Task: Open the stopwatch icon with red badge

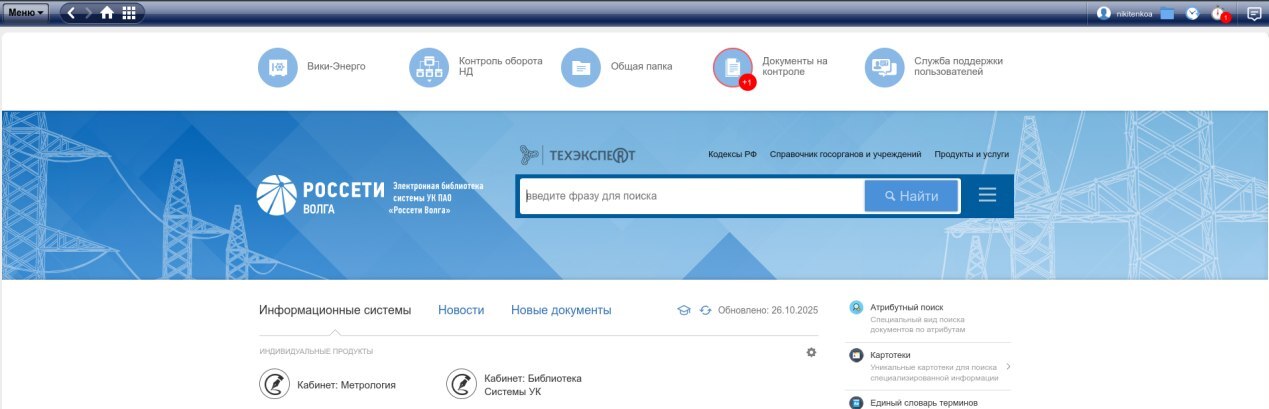Action: pyautogui.click(x=1219, y=14)
